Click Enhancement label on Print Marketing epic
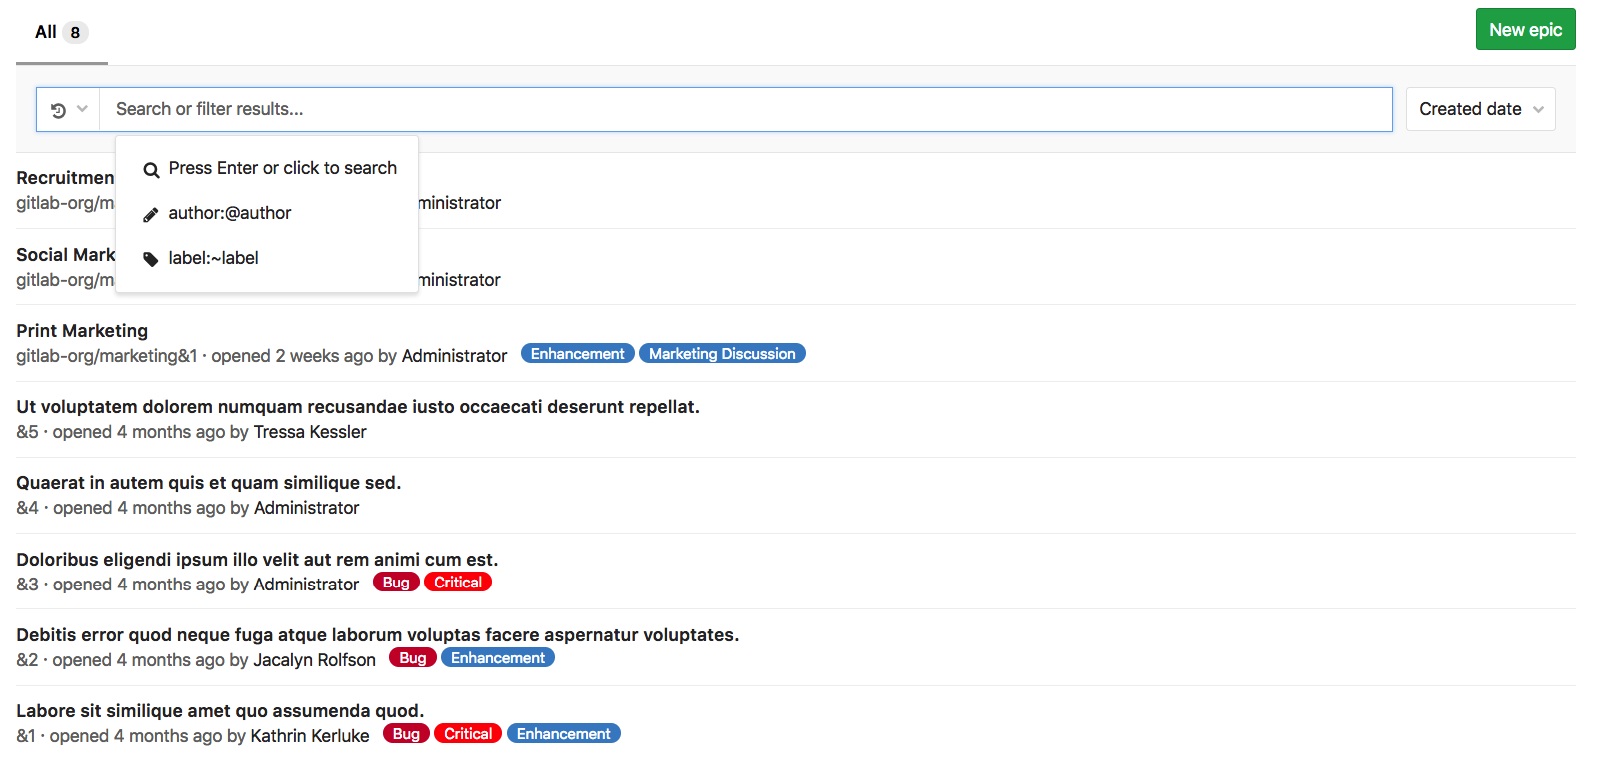Viewport: 1602px width, 765px height. pos(577,354)
